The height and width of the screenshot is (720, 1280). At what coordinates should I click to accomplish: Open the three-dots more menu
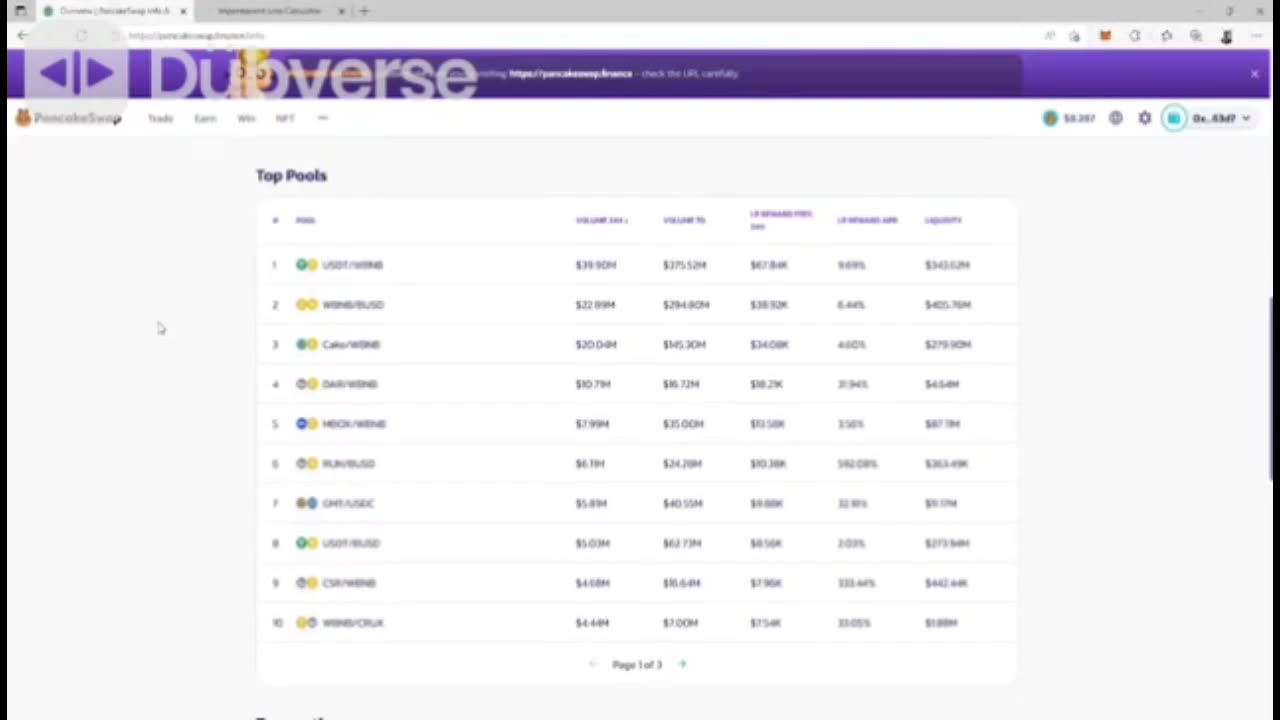click(322, 118)
